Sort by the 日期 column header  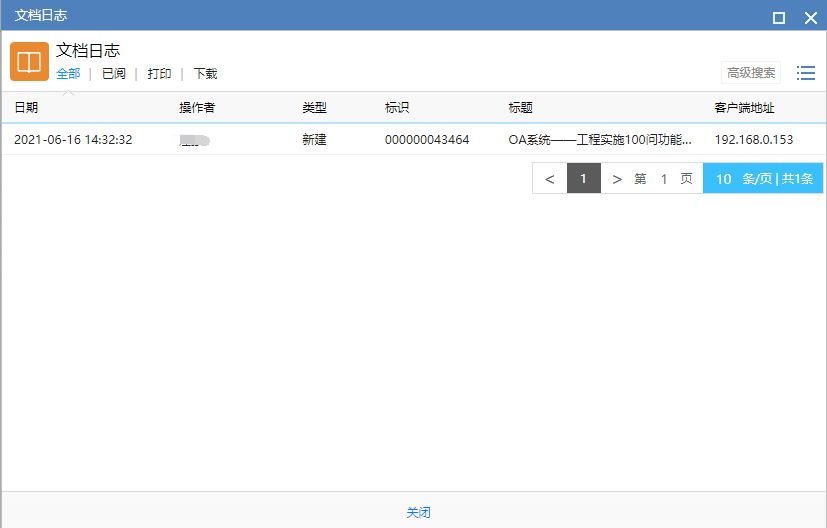tap(26, 108)
